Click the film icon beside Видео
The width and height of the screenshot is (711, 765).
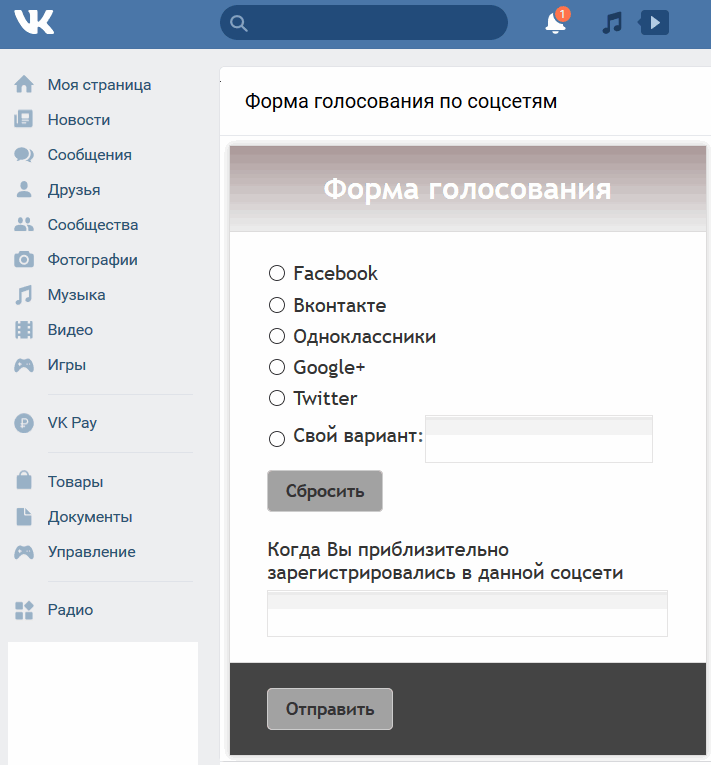tap(24, 330)
